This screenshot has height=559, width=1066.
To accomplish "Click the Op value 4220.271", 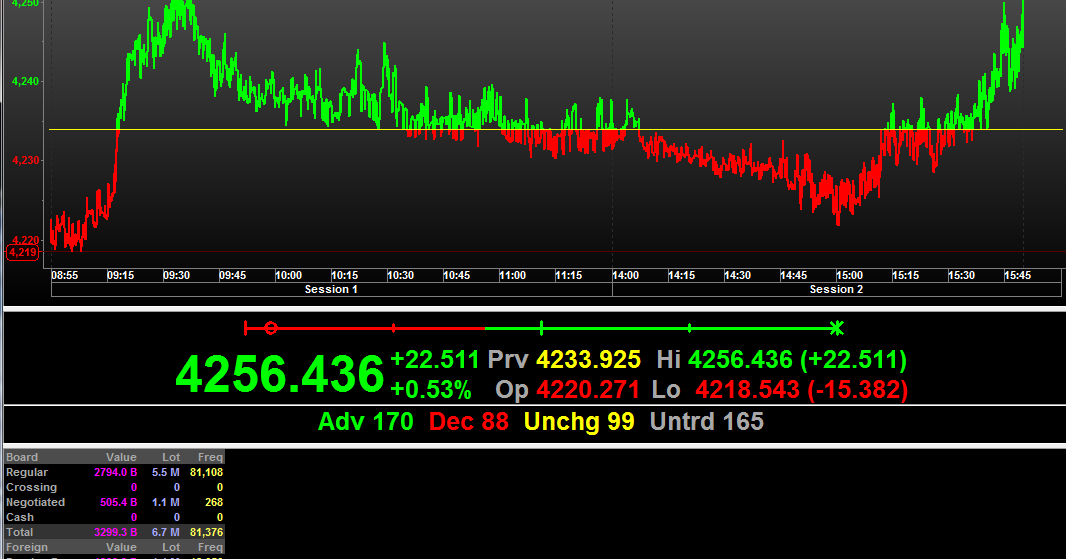I will pyautogui.click(x=588, y=390).
